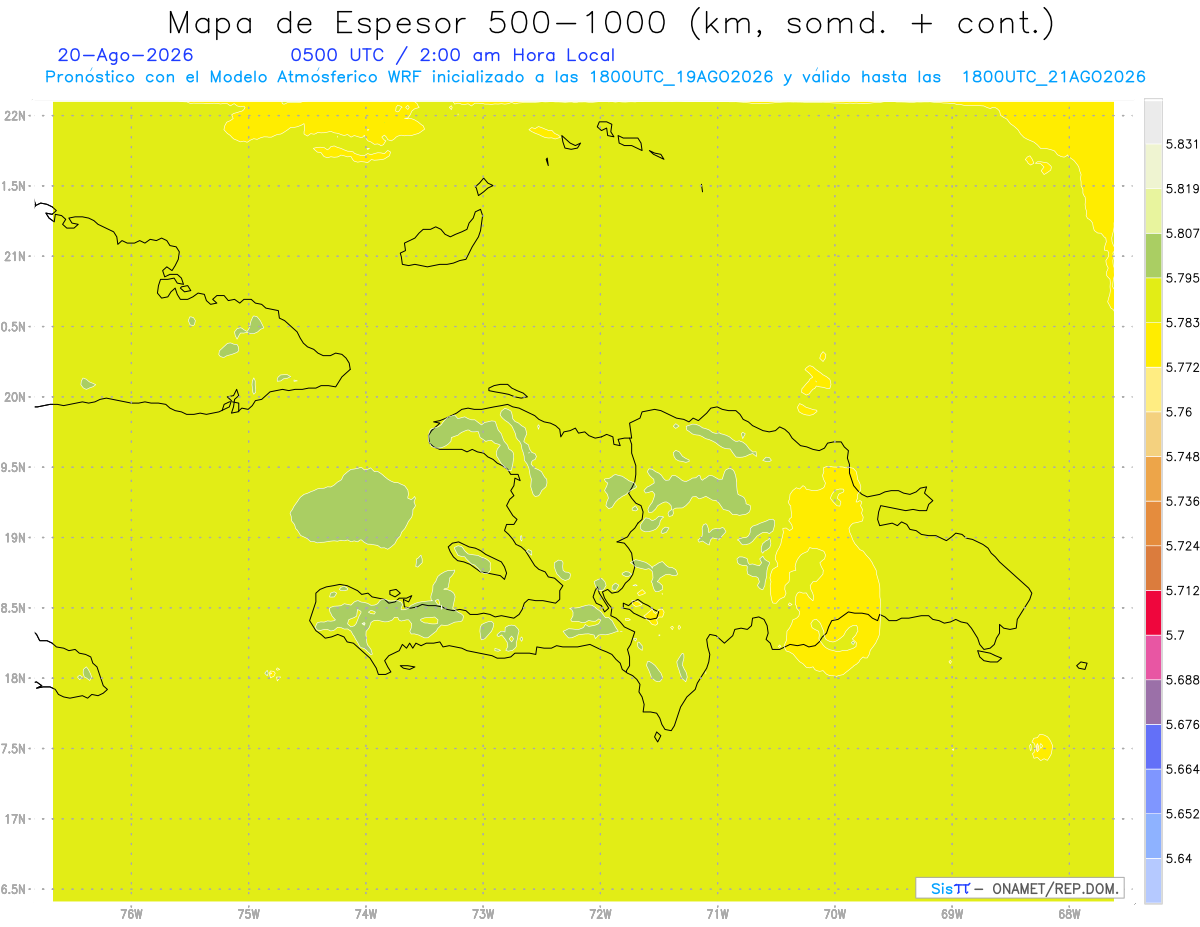Click the '75W' longitude label
Viewport: 1200px width, 927px height.
[249, 913]
